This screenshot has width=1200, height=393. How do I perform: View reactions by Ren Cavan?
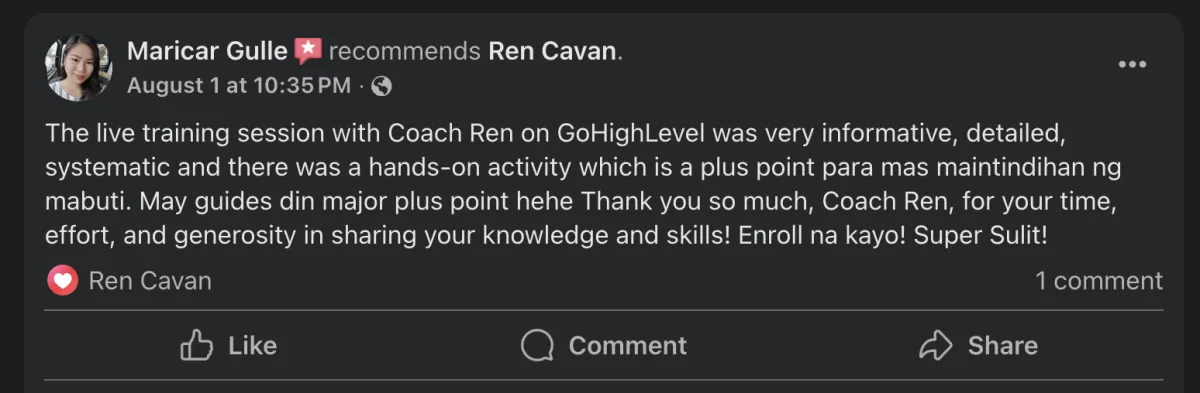click(150, 281)
